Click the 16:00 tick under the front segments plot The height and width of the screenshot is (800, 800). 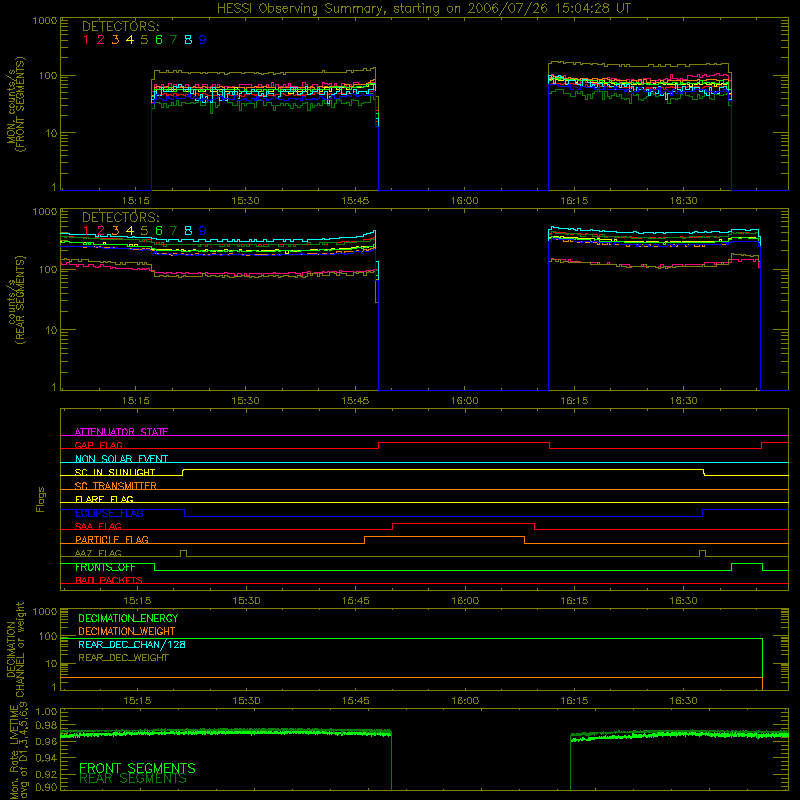click(x=465, y=201)
